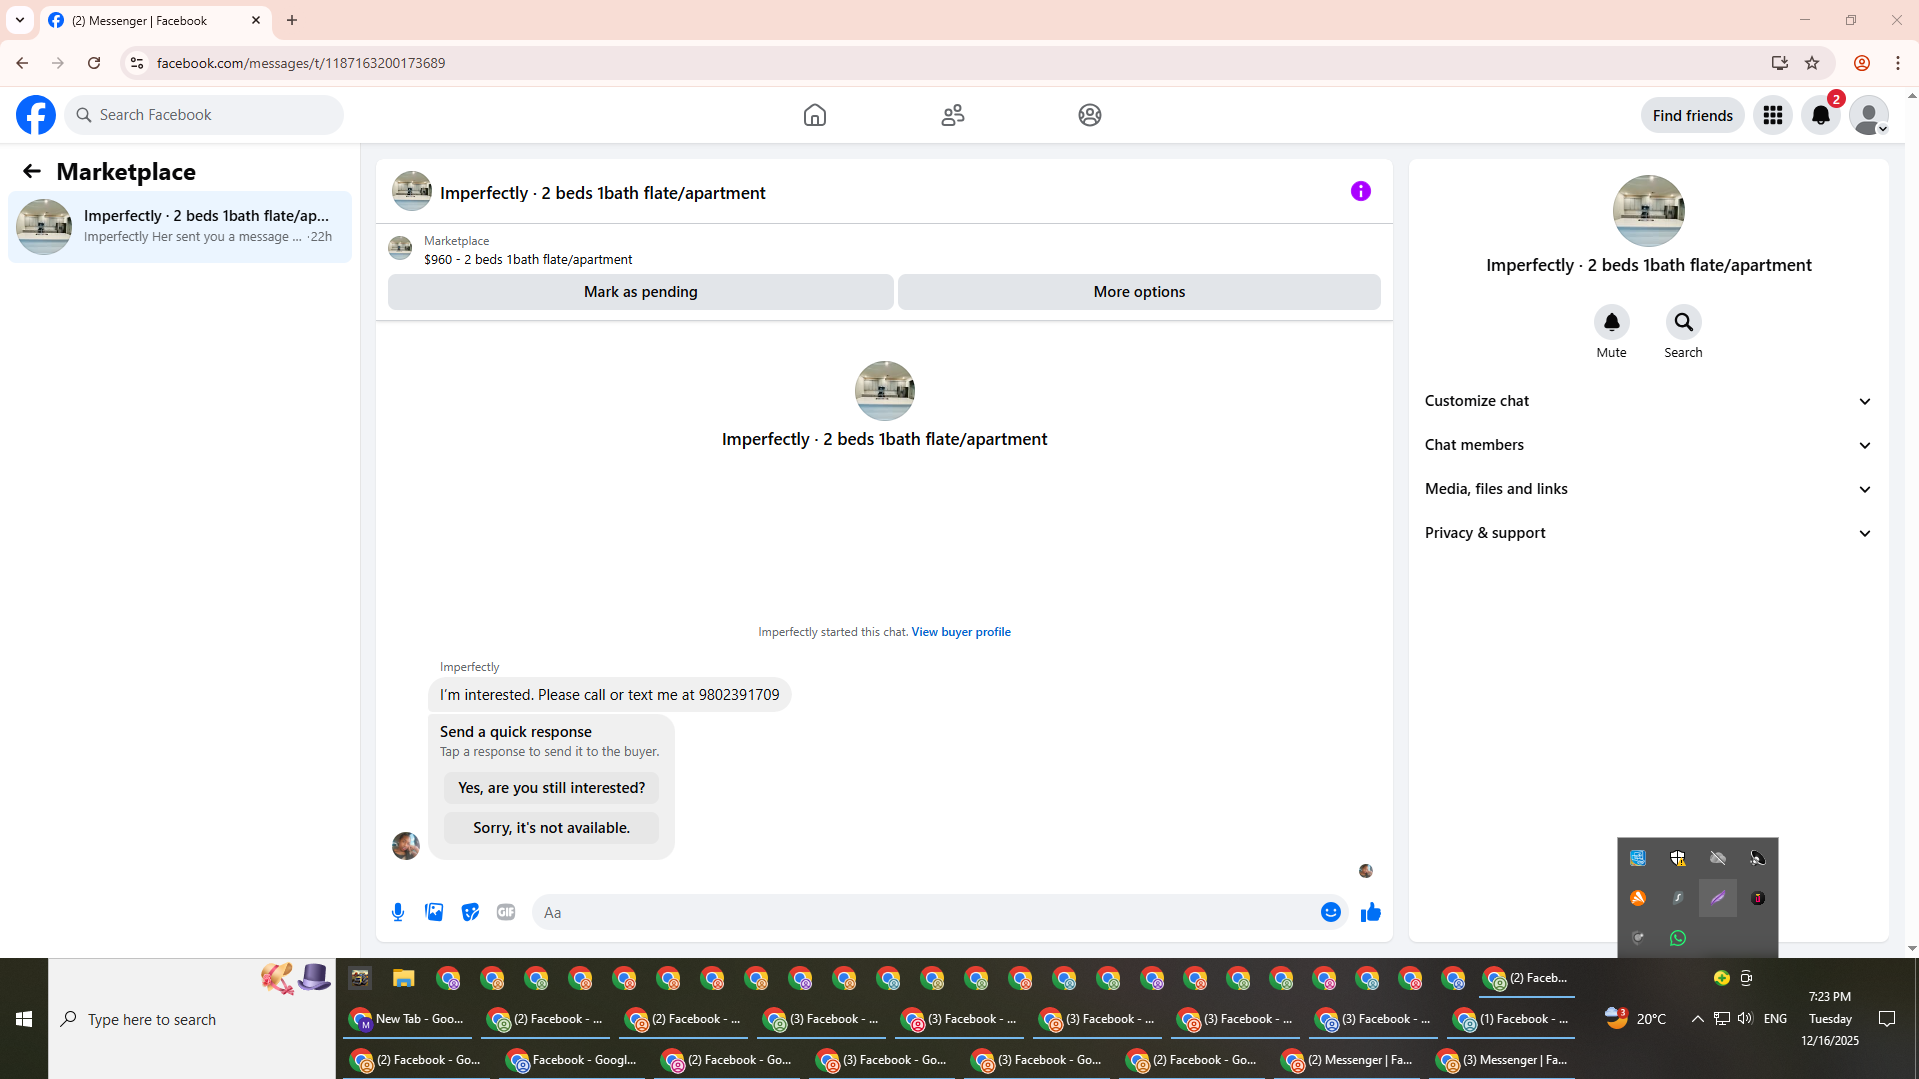Open the account profile dropdown menu
The height and width of the screenshot is (1079, 1919).
tap(1869, 115)
